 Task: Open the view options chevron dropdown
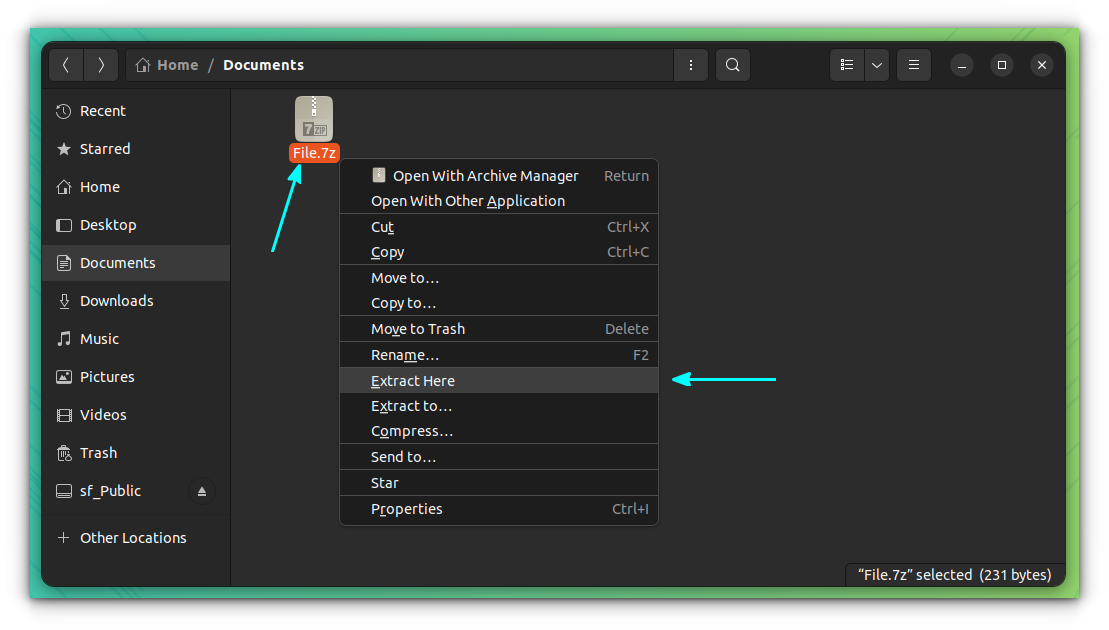[877, 64]
